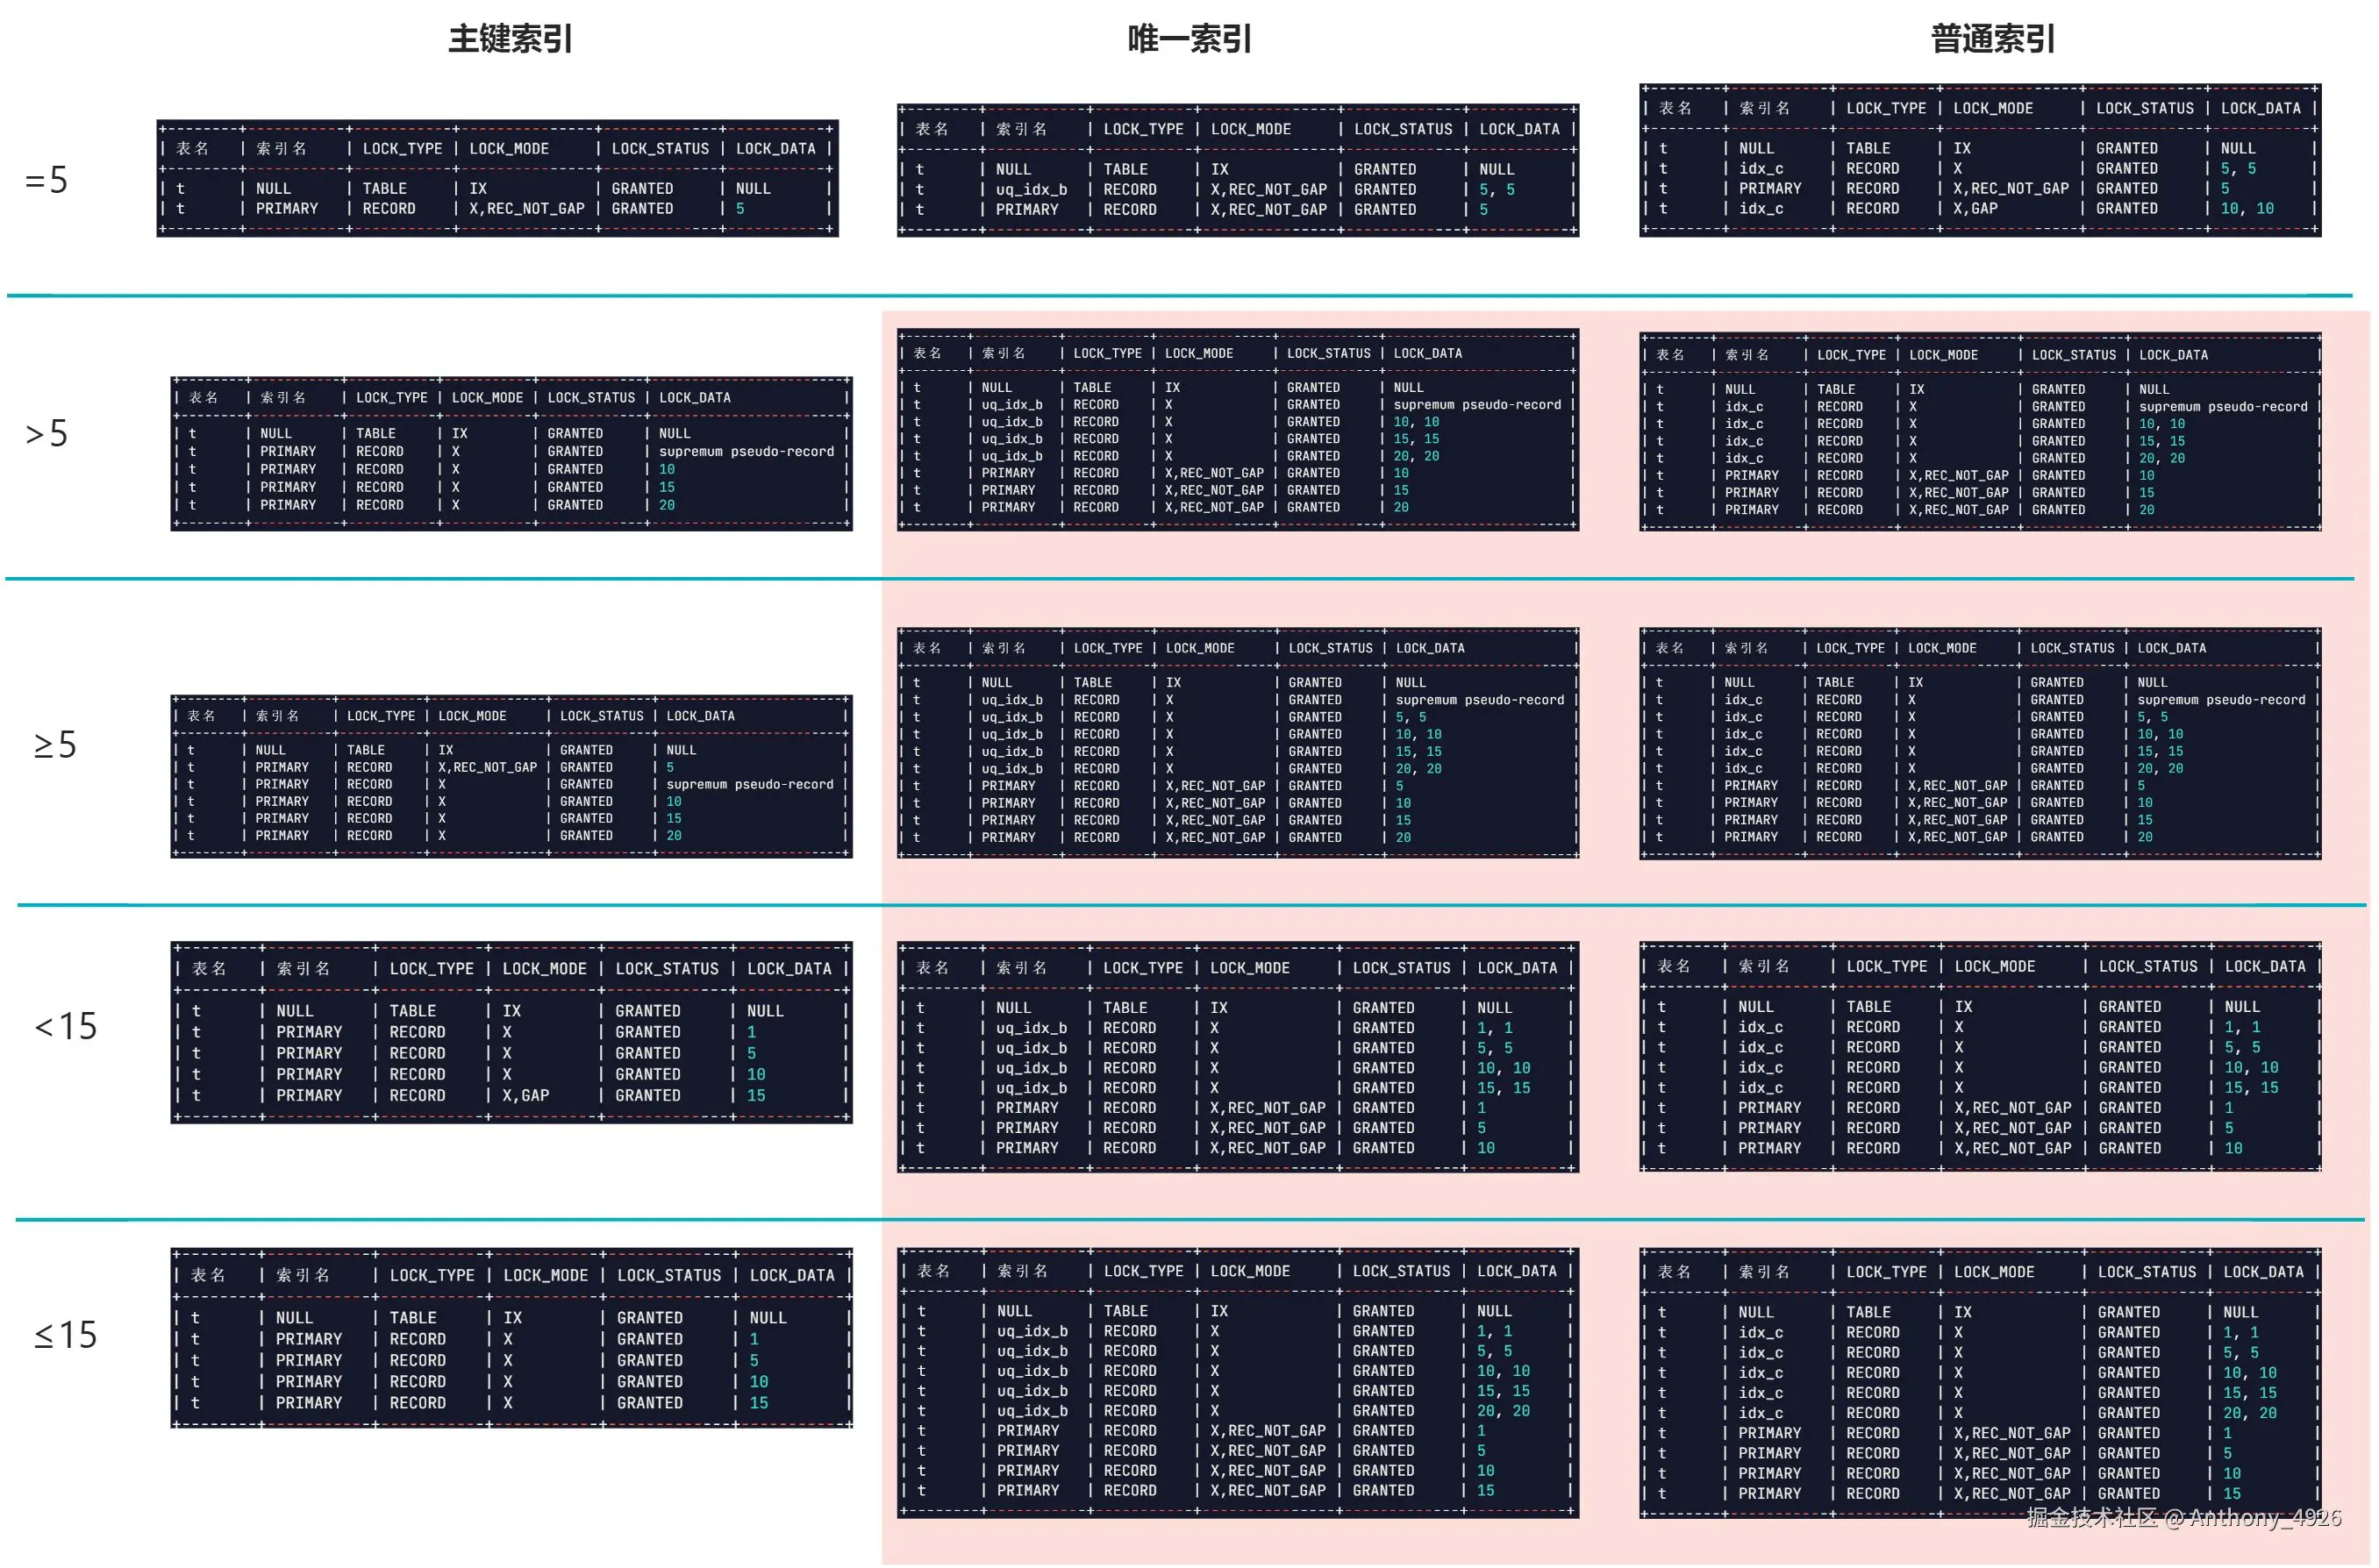Screen dimensions: 2379x1568
Task: Click the >5 row label
Action: tap(47, 434)
